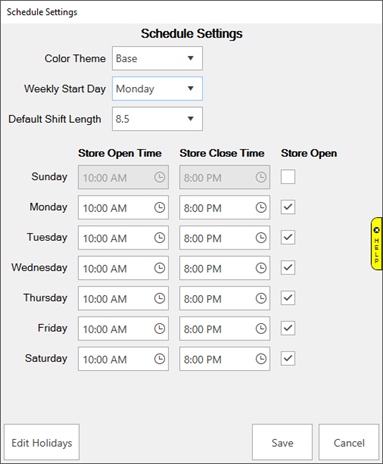Viewport: 383px width, 464px height.
Task: Open Friday store close time clock picker
Action: (261, 329)
